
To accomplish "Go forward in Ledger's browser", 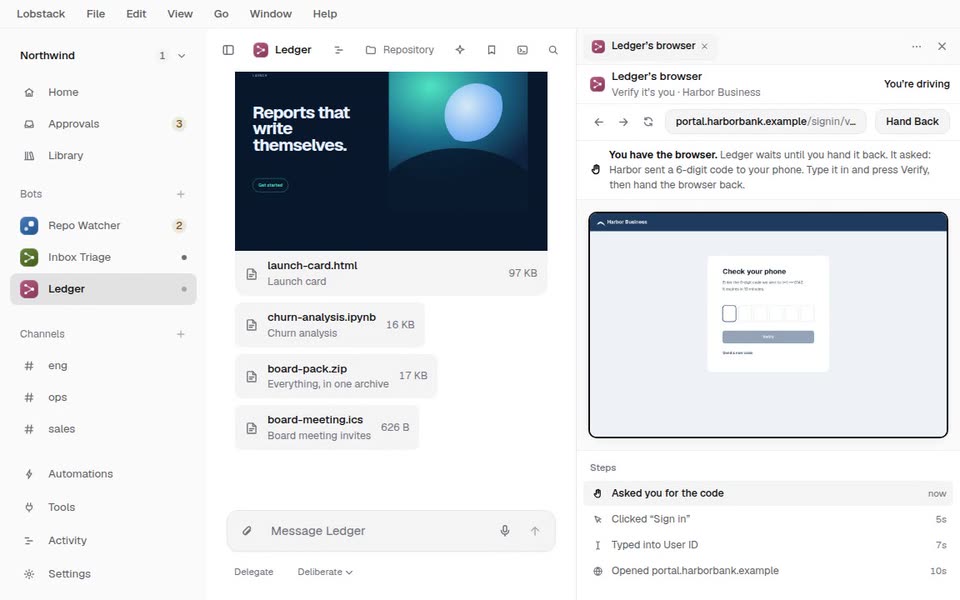I will [x=623, y=122].
